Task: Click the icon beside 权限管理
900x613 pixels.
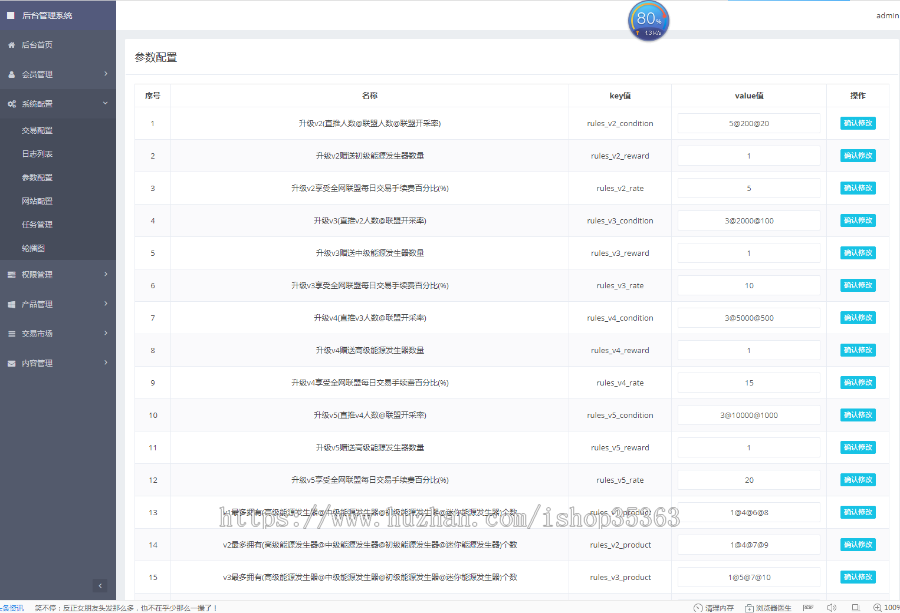Action: point(11,275)
